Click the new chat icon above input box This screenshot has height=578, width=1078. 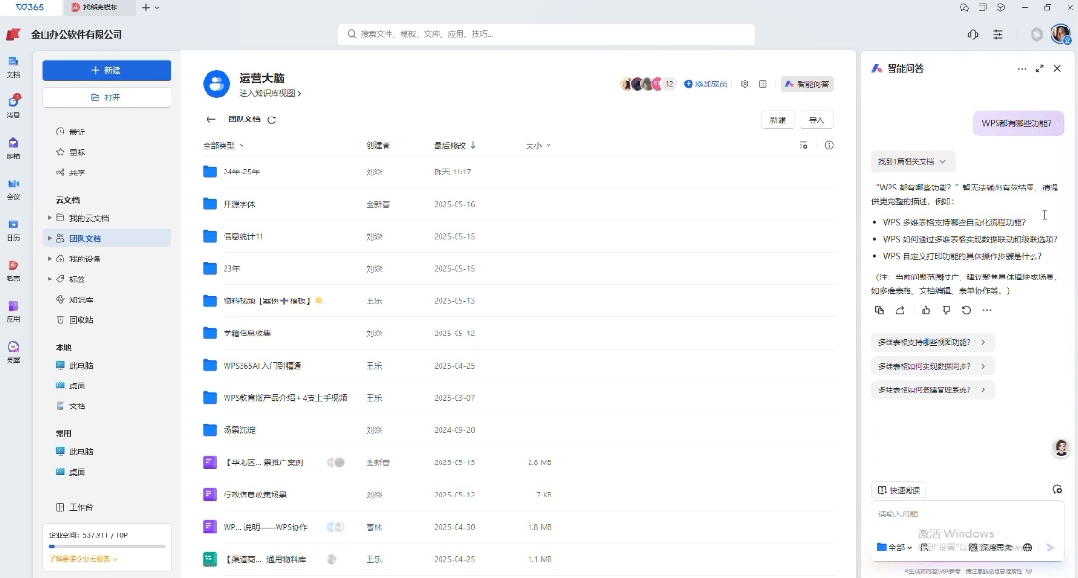[x=1057, y=489]
